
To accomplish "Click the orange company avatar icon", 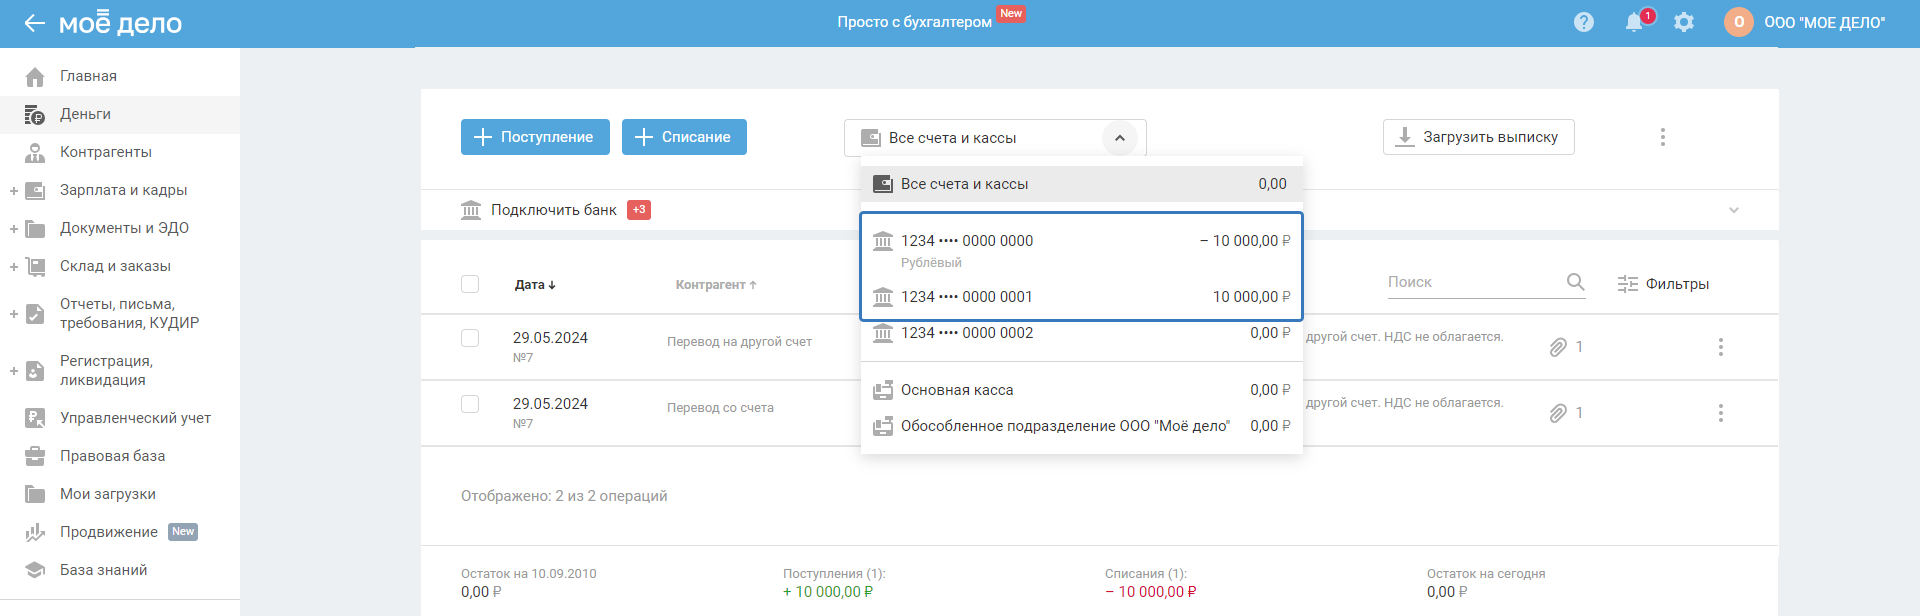I will 1739,22.
